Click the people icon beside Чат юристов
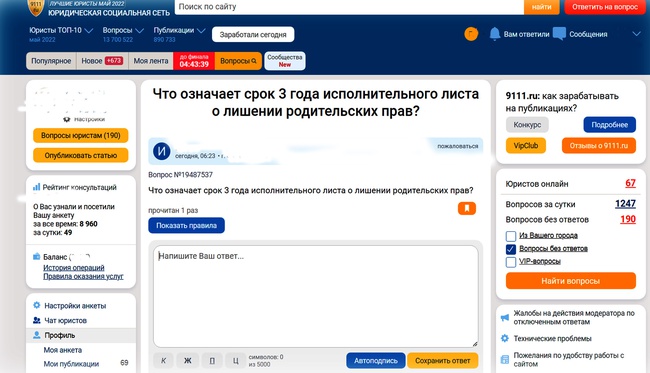The image size is (650, 373). [36, 320]
